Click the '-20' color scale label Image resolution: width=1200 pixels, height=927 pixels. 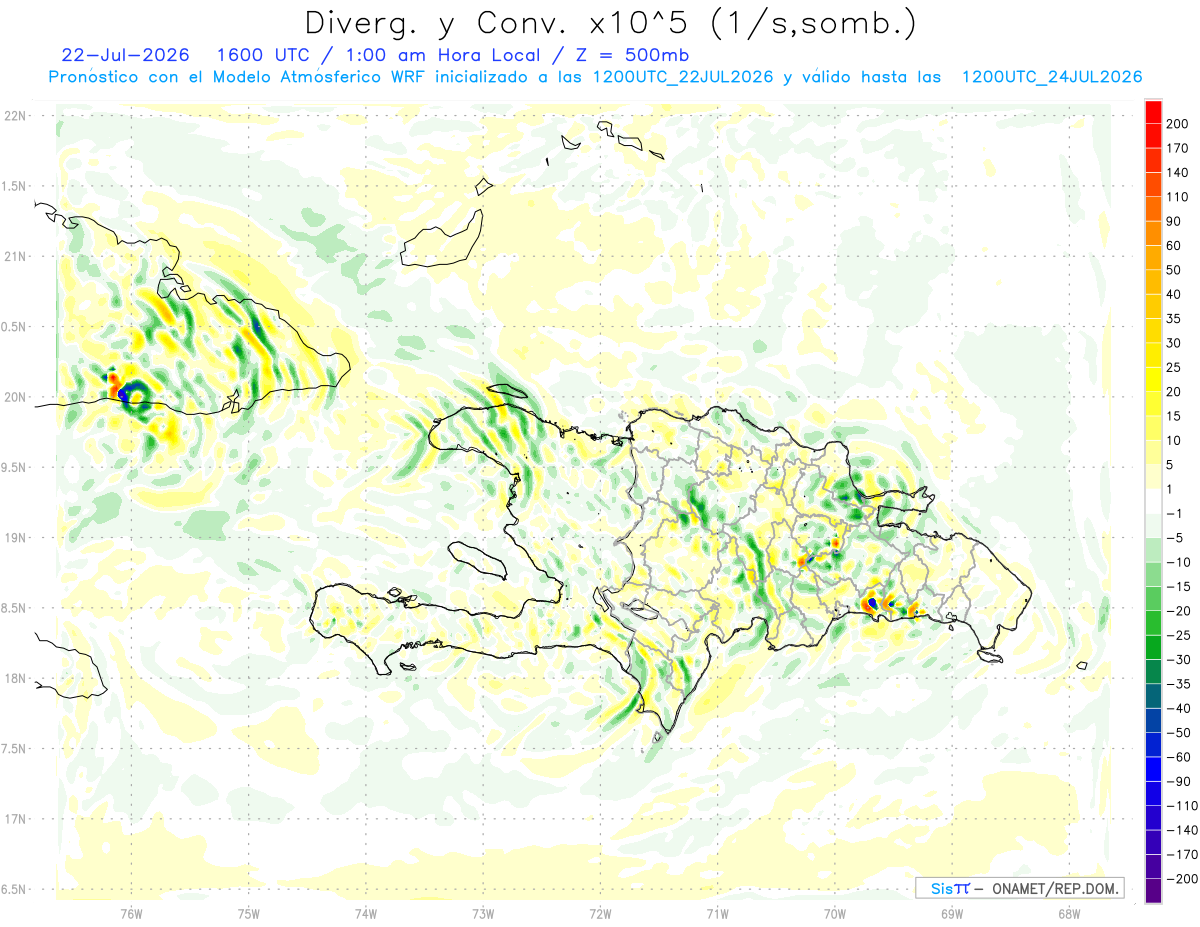(1181, 611)
